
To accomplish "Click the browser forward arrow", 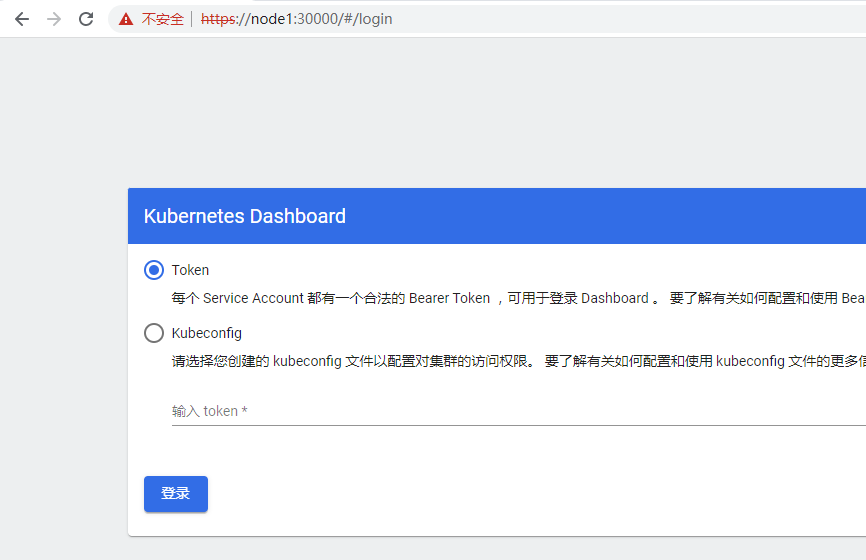I will click(x=54, y=19).
